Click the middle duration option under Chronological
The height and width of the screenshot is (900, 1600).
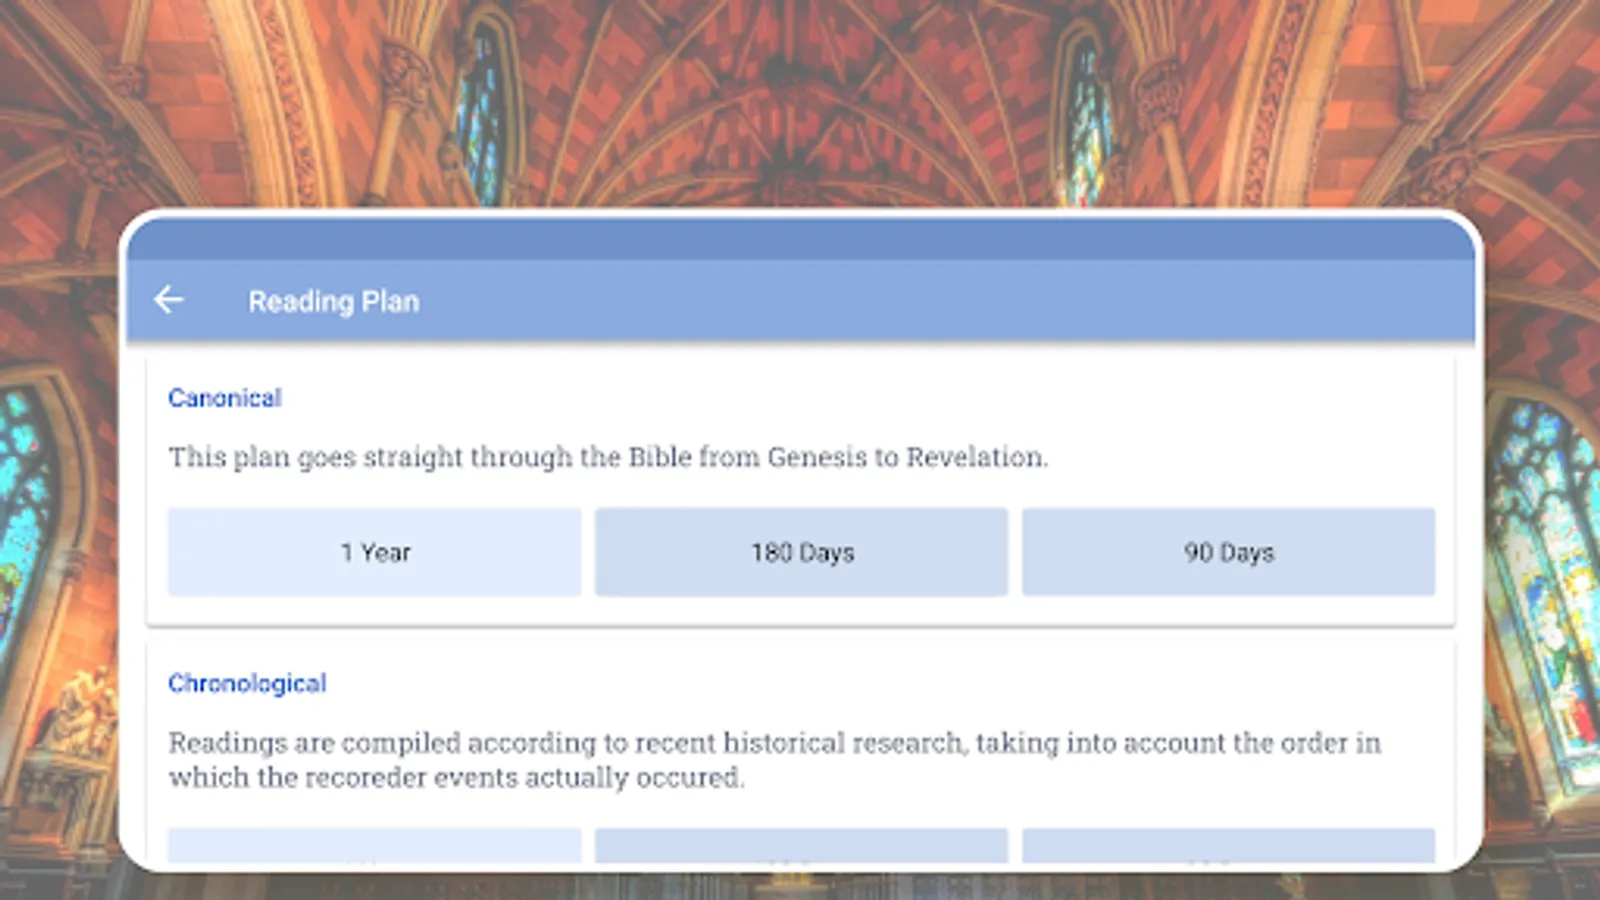801,848
